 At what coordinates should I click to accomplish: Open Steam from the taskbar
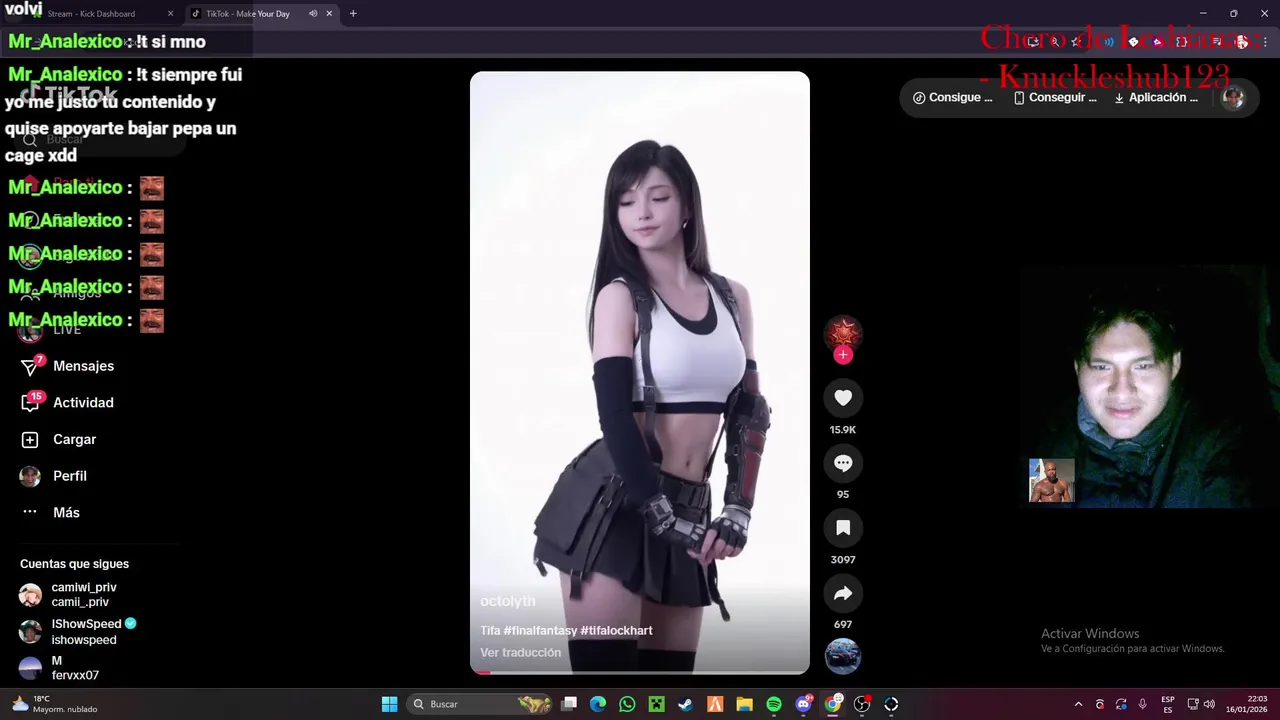click(685, 704)
